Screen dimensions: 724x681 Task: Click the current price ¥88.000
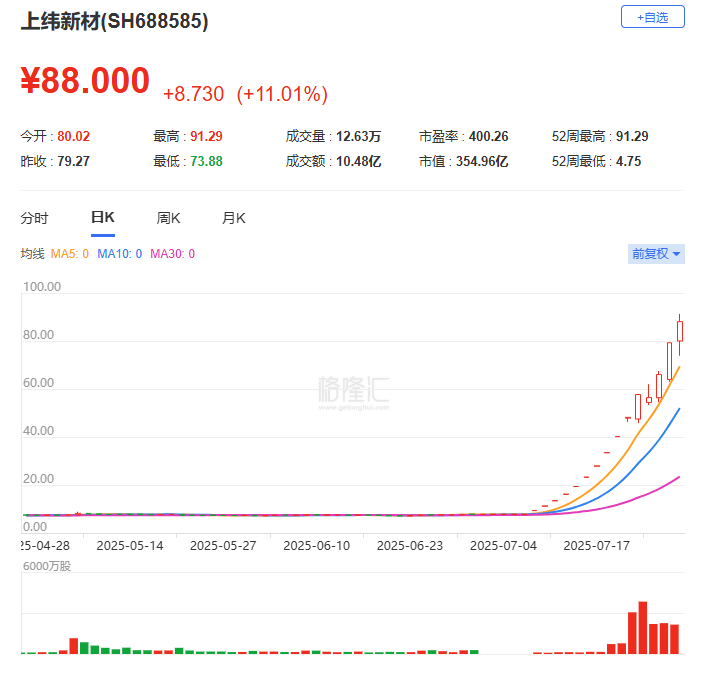click(x=85, y=80)
